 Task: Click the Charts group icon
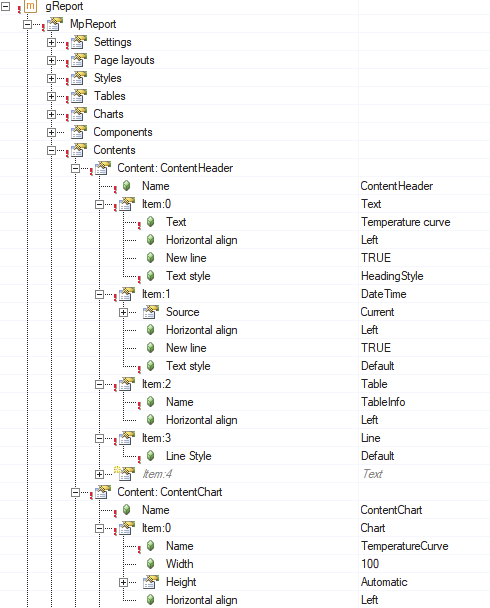click(x=79, y=114)
